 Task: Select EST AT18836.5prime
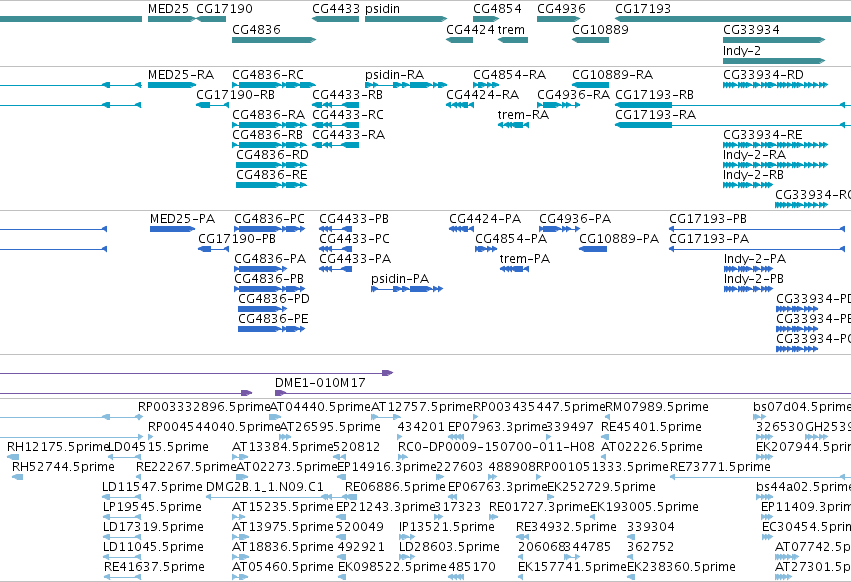tap(283, 547)
